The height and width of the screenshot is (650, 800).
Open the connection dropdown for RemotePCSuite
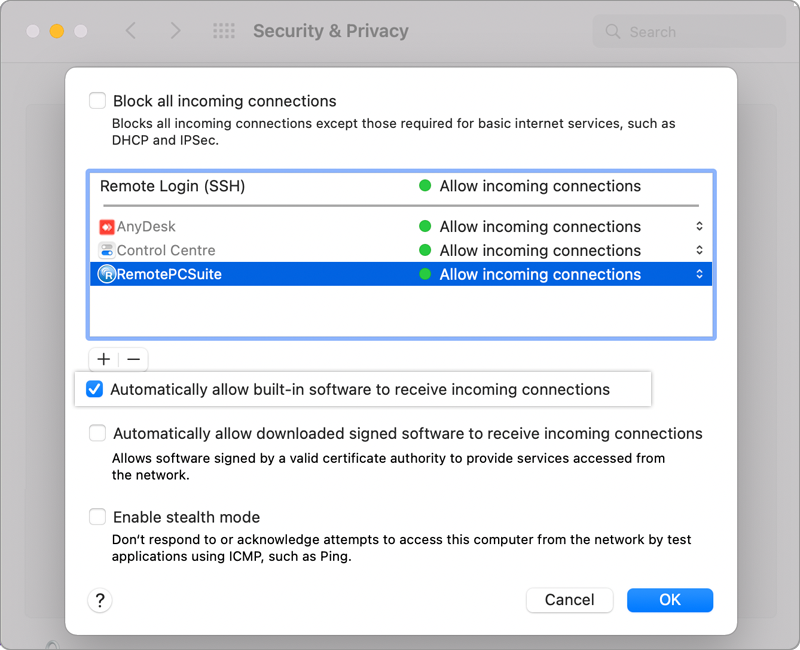700,274
